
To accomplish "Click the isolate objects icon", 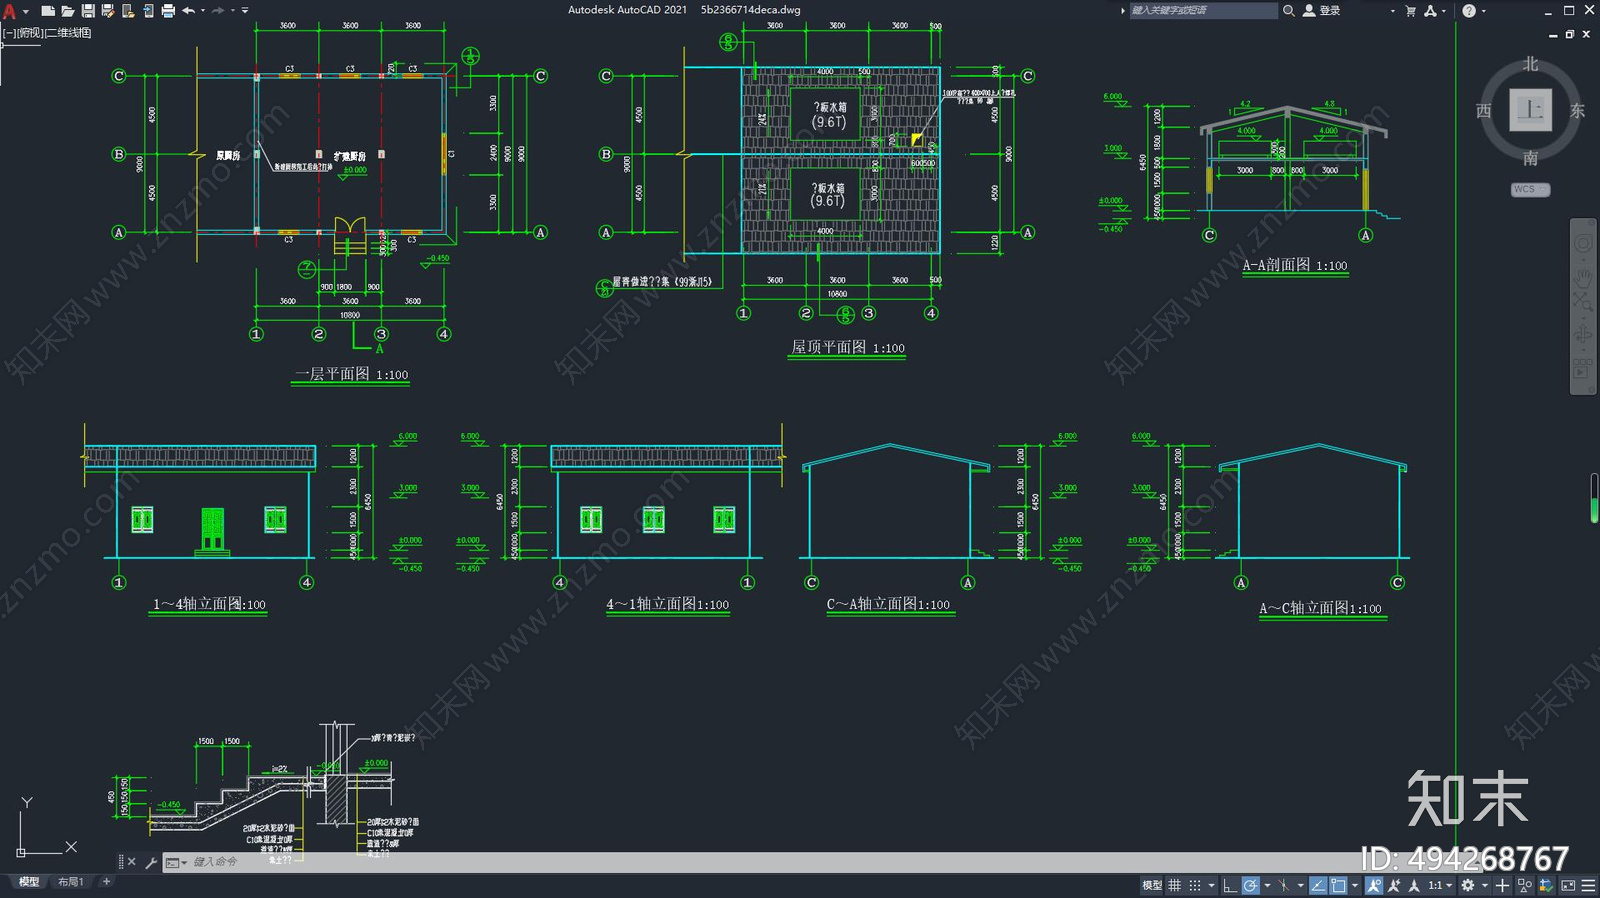I will [x=1525, y=886].
